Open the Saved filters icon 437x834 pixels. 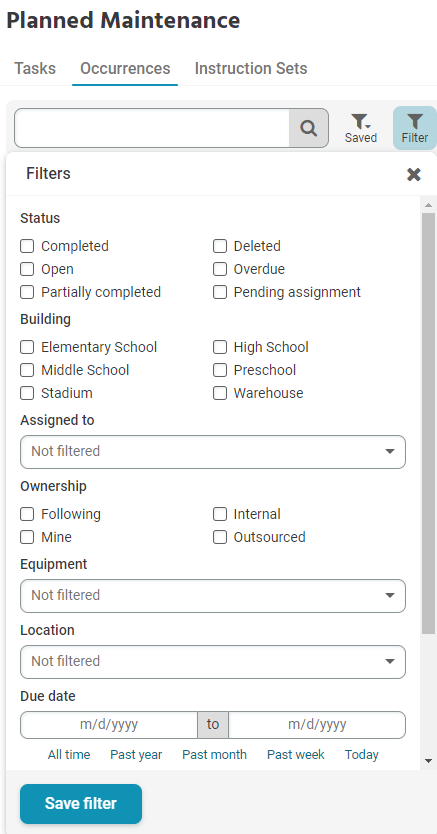(x=360, y=128)
